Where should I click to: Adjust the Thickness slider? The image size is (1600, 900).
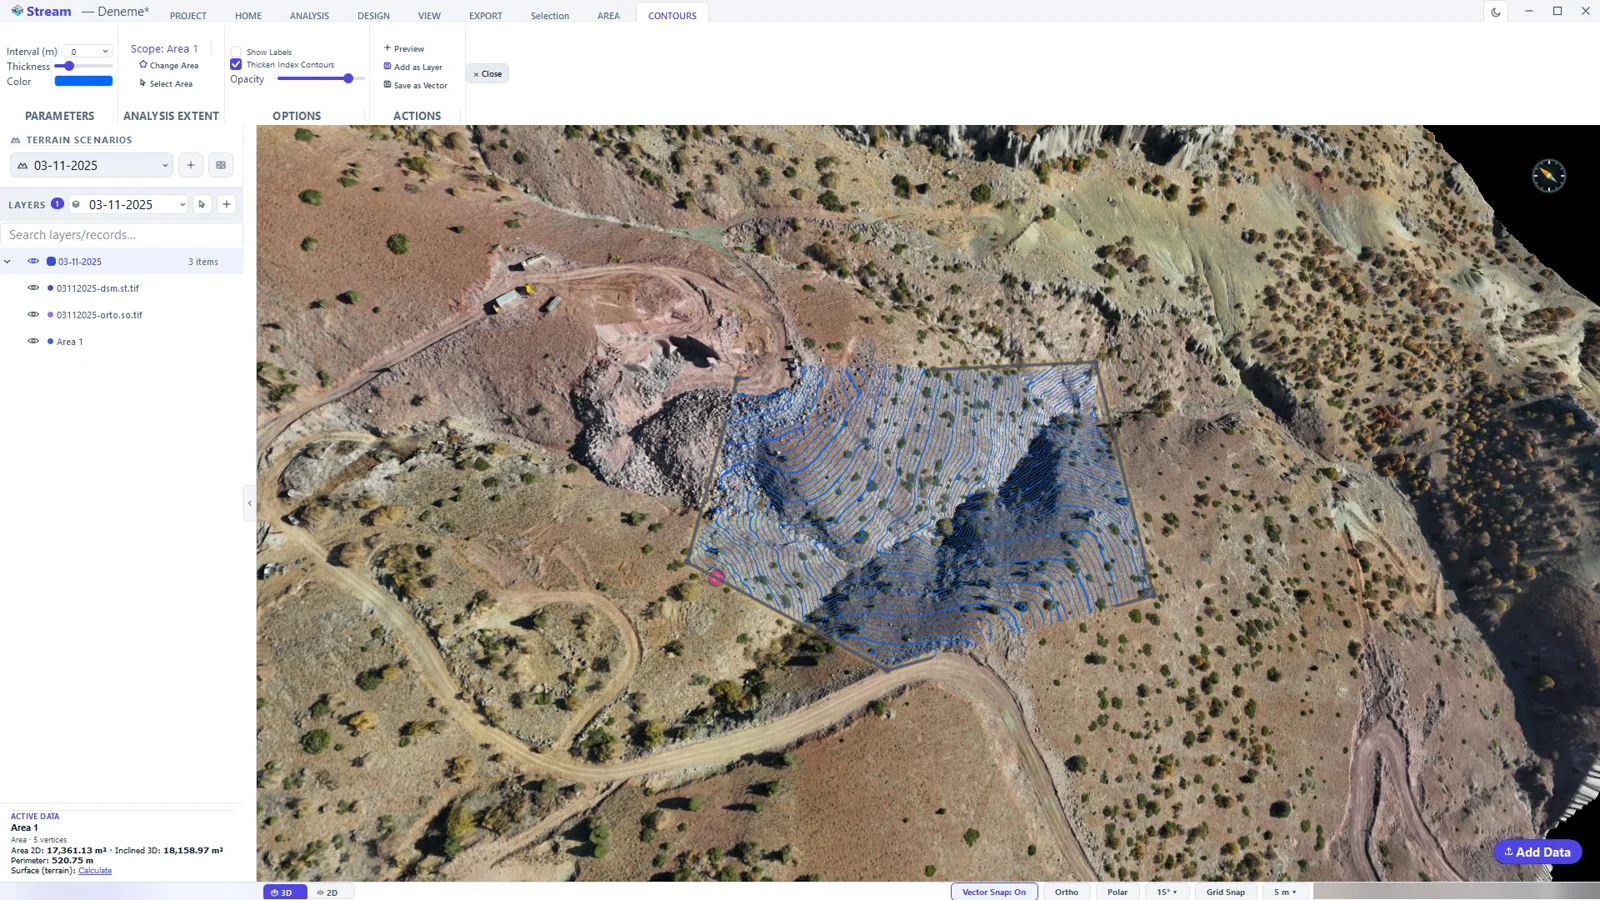[x=84, y=66]
